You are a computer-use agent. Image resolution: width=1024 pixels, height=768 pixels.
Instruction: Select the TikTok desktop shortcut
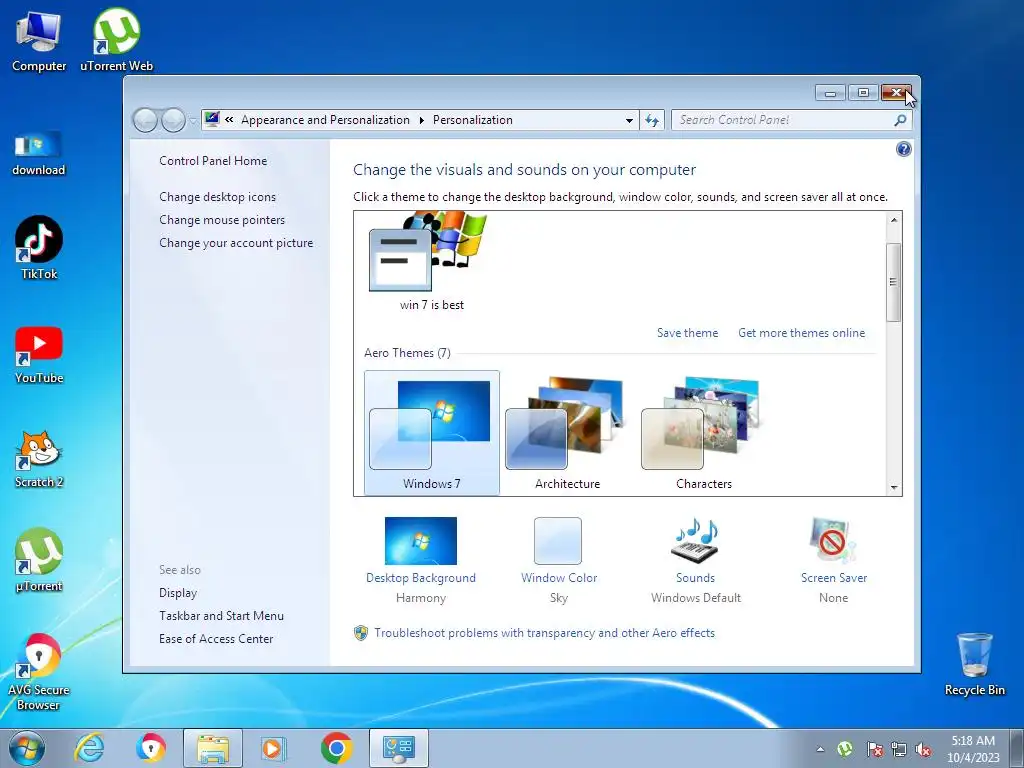coord(39,248)
